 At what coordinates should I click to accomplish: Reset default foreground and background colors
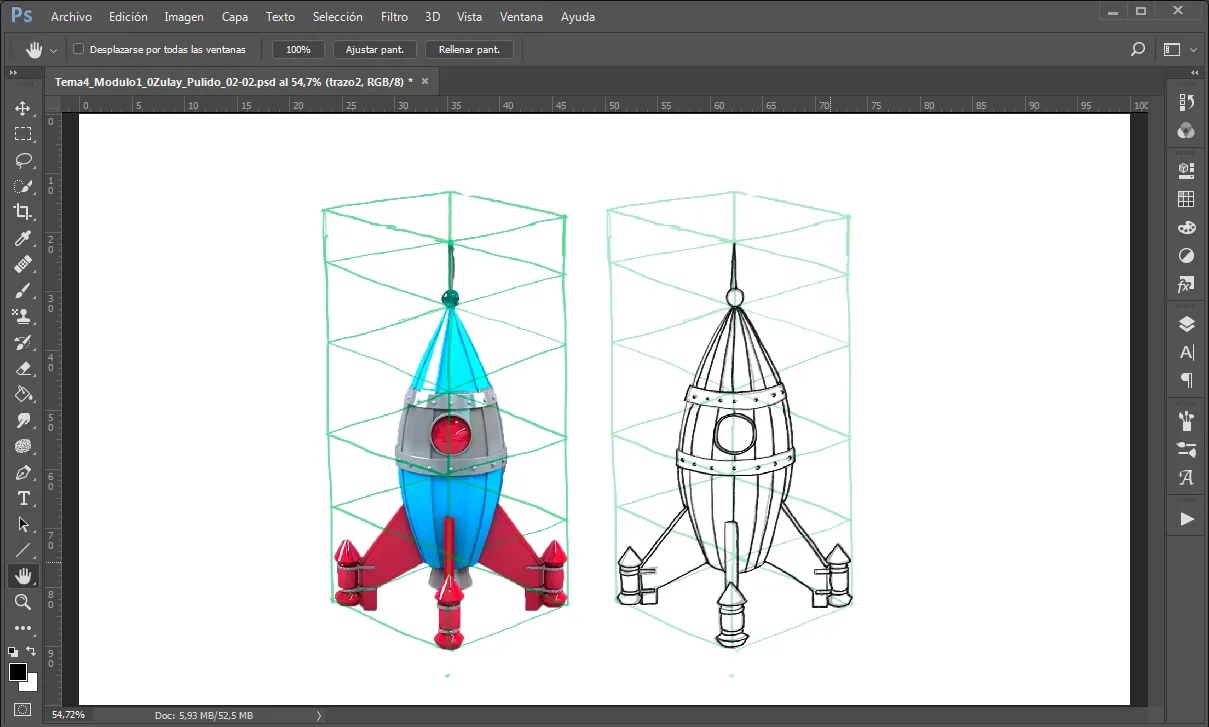[x=13, y=651]
